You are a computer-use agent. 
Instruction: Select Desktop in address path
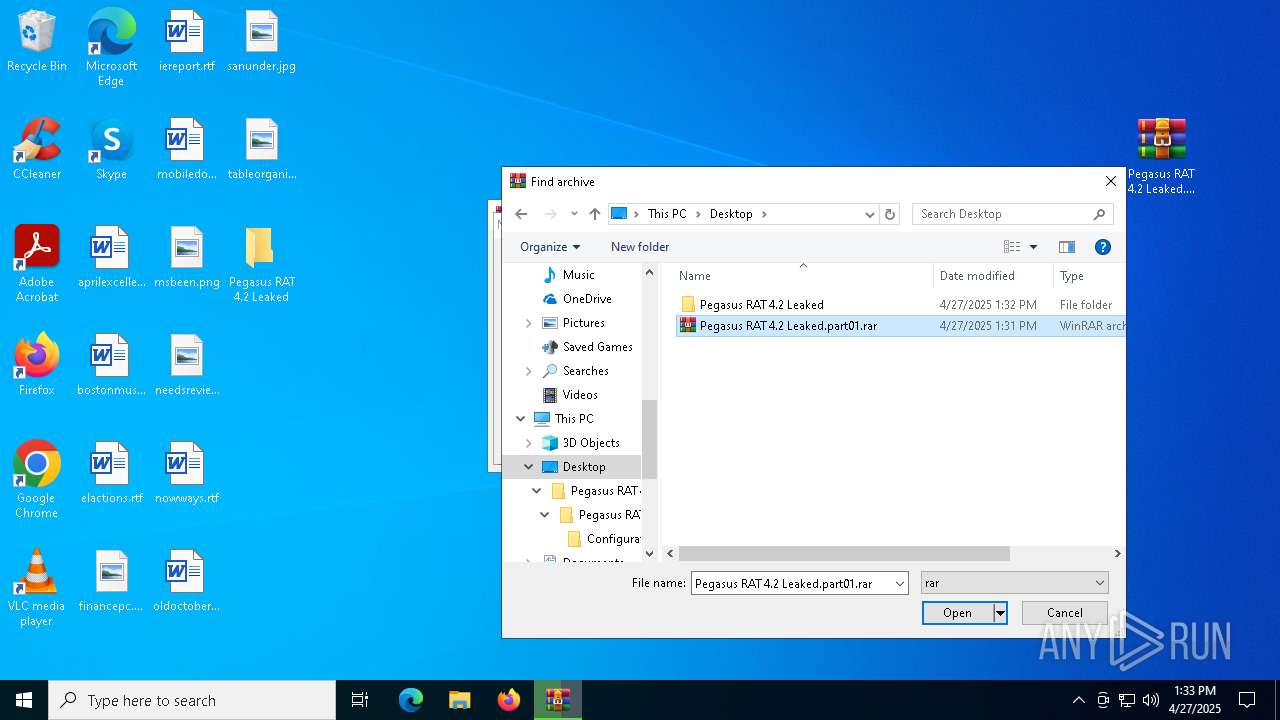[x=731, y=214]
